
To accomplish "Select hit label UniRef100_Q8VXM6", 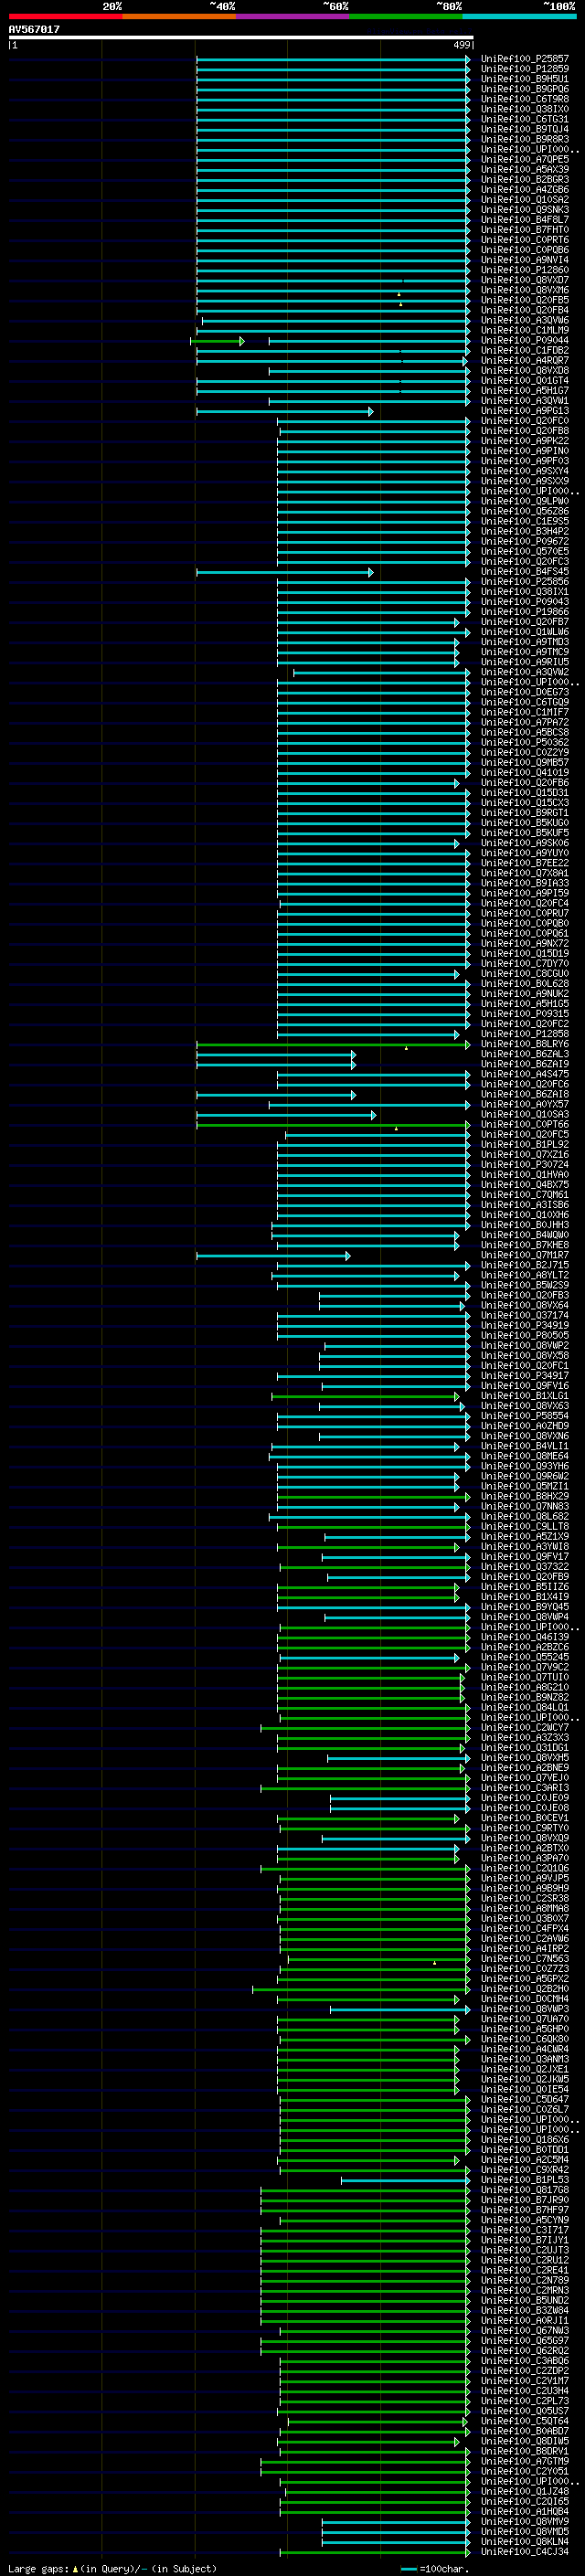I will [524, 290].
